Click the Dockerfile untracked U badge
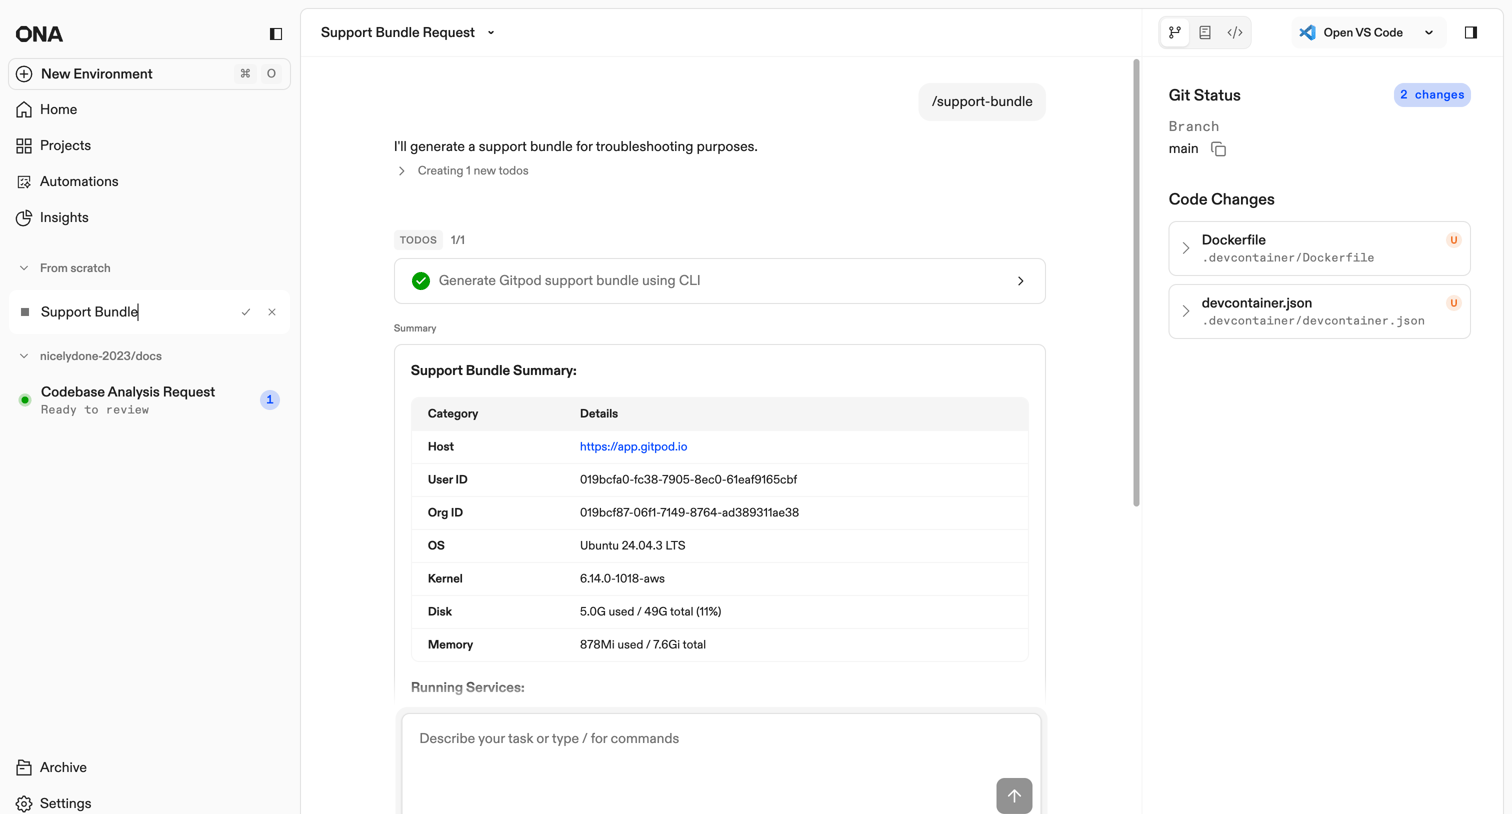 tap(1454, 240)
